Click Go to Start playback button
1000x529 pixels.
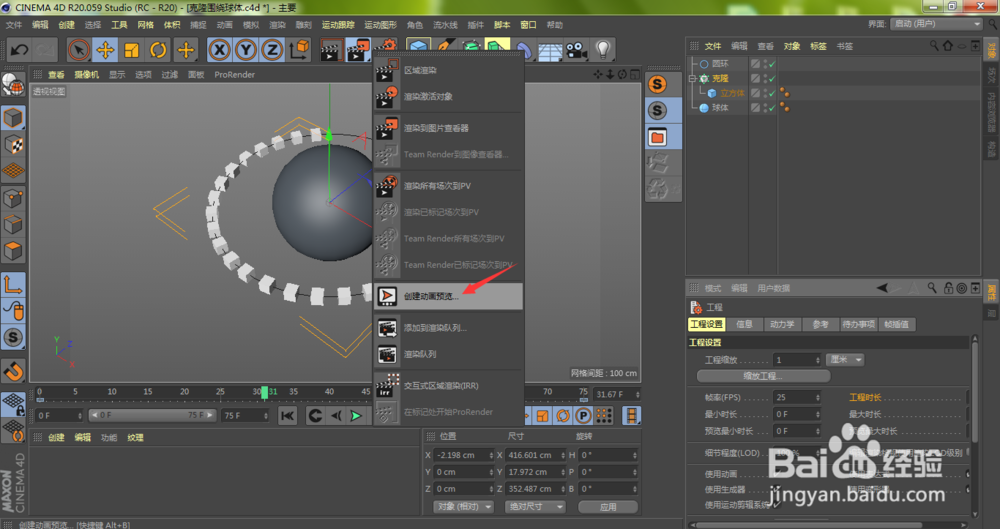(288, 415)
